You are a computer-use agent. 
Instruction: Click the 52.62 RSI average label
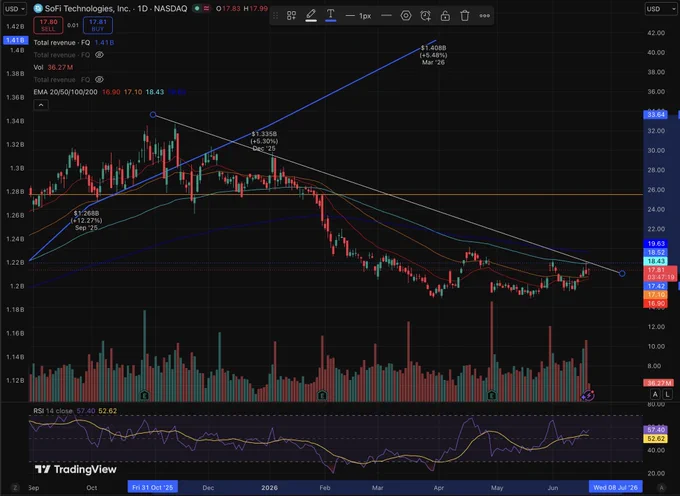tap(655, 438)
